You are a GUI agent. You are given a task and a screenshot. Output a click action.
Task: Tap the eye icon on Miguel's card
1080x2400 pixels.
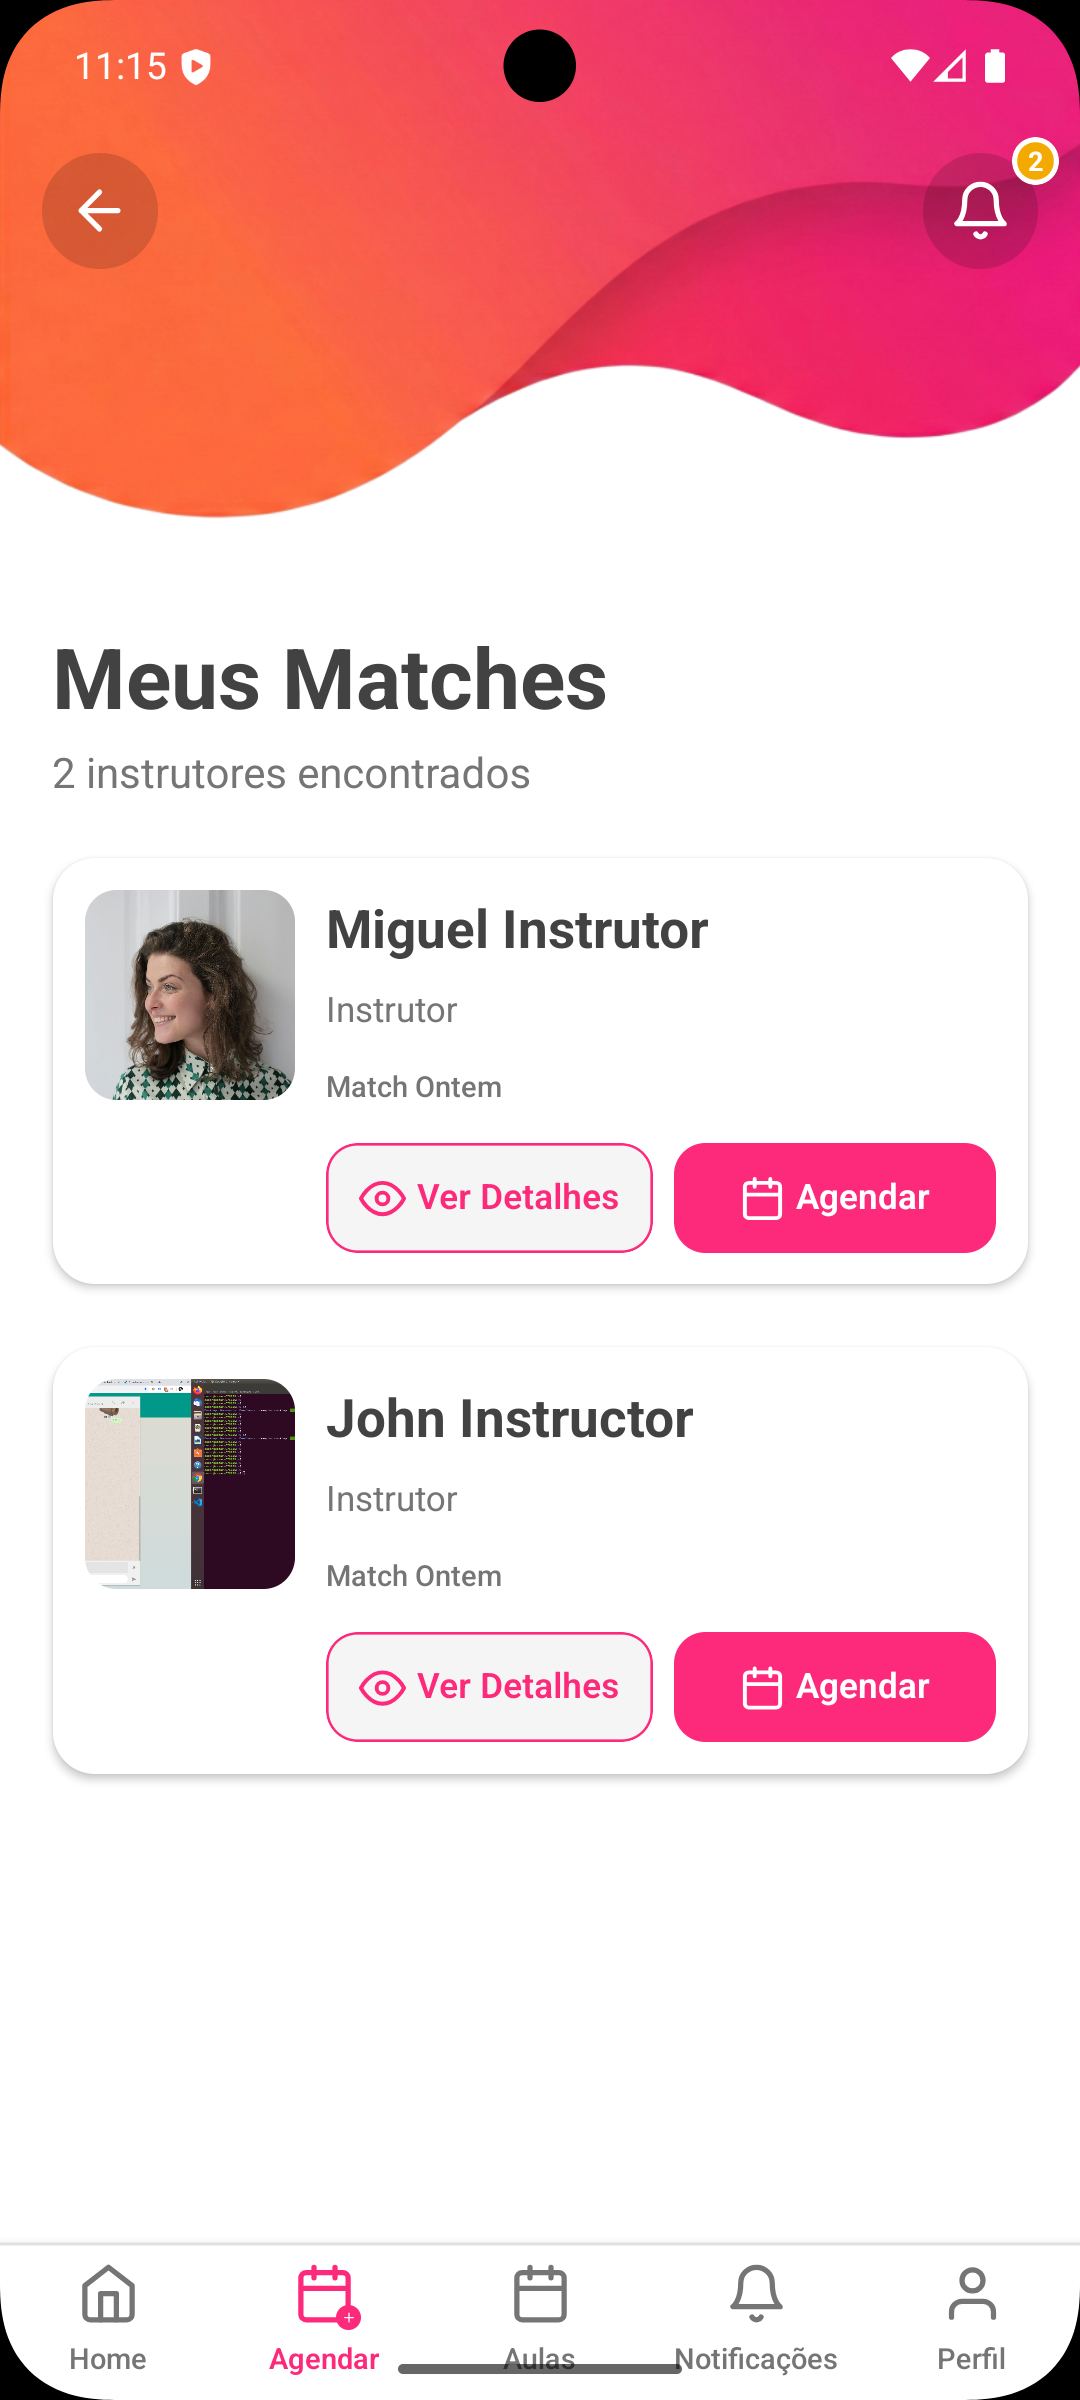[382, 1198]
